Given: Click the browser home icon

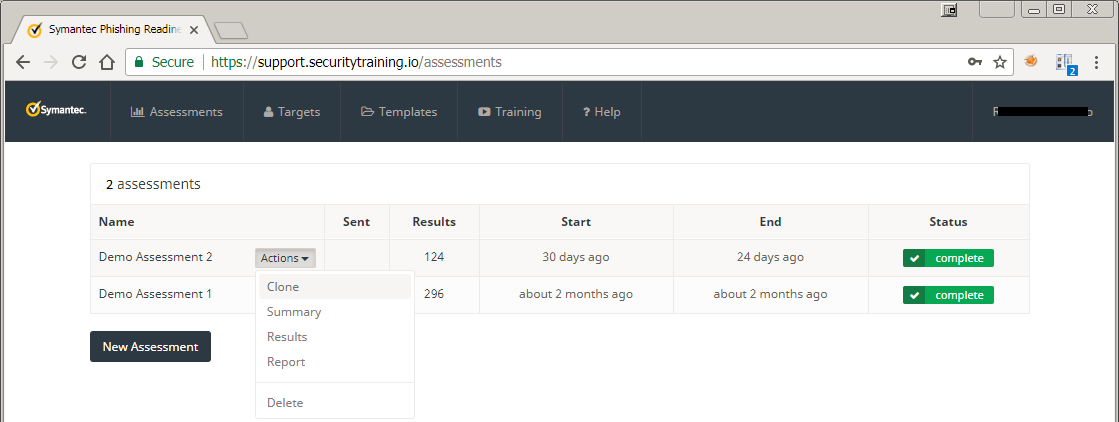Looking at the screenshot, I should [107, 62].
